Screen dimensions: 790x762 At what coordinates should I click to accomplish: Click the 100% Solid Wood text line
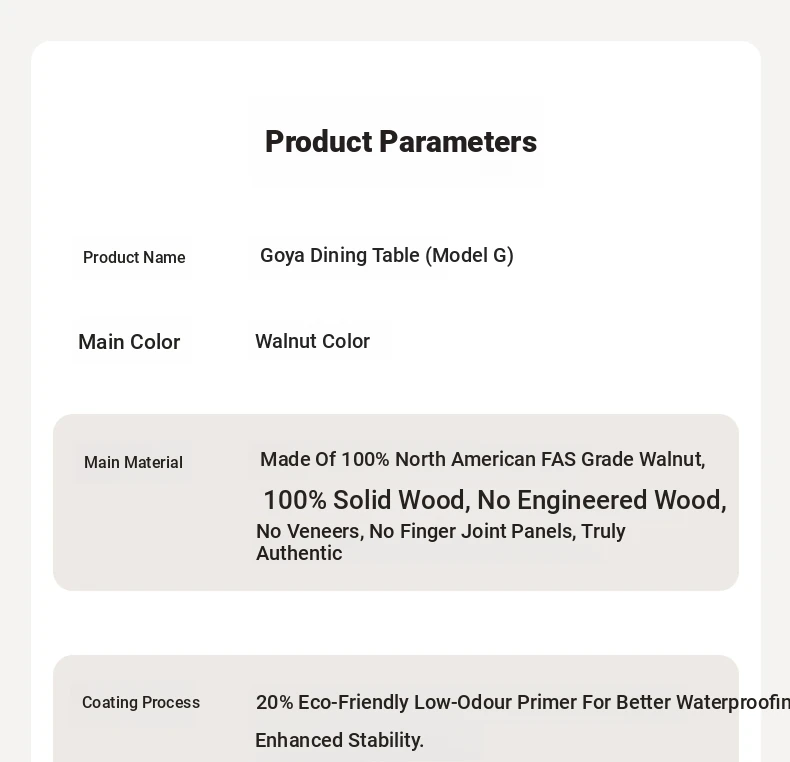495,500
